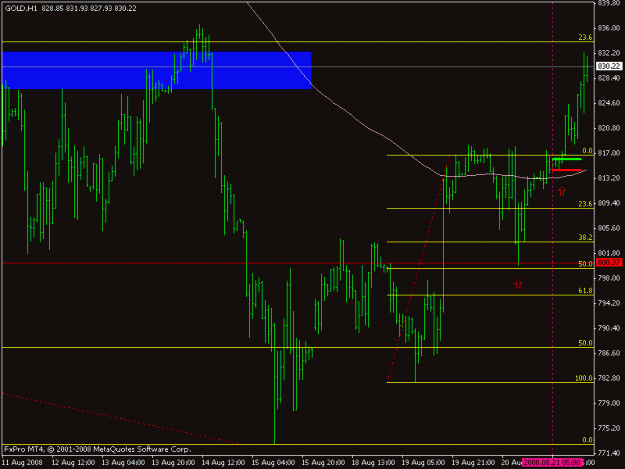Click the 786.60 price scale value
The height and width of the screenshot is (469, 625).
tap(609, 353)
